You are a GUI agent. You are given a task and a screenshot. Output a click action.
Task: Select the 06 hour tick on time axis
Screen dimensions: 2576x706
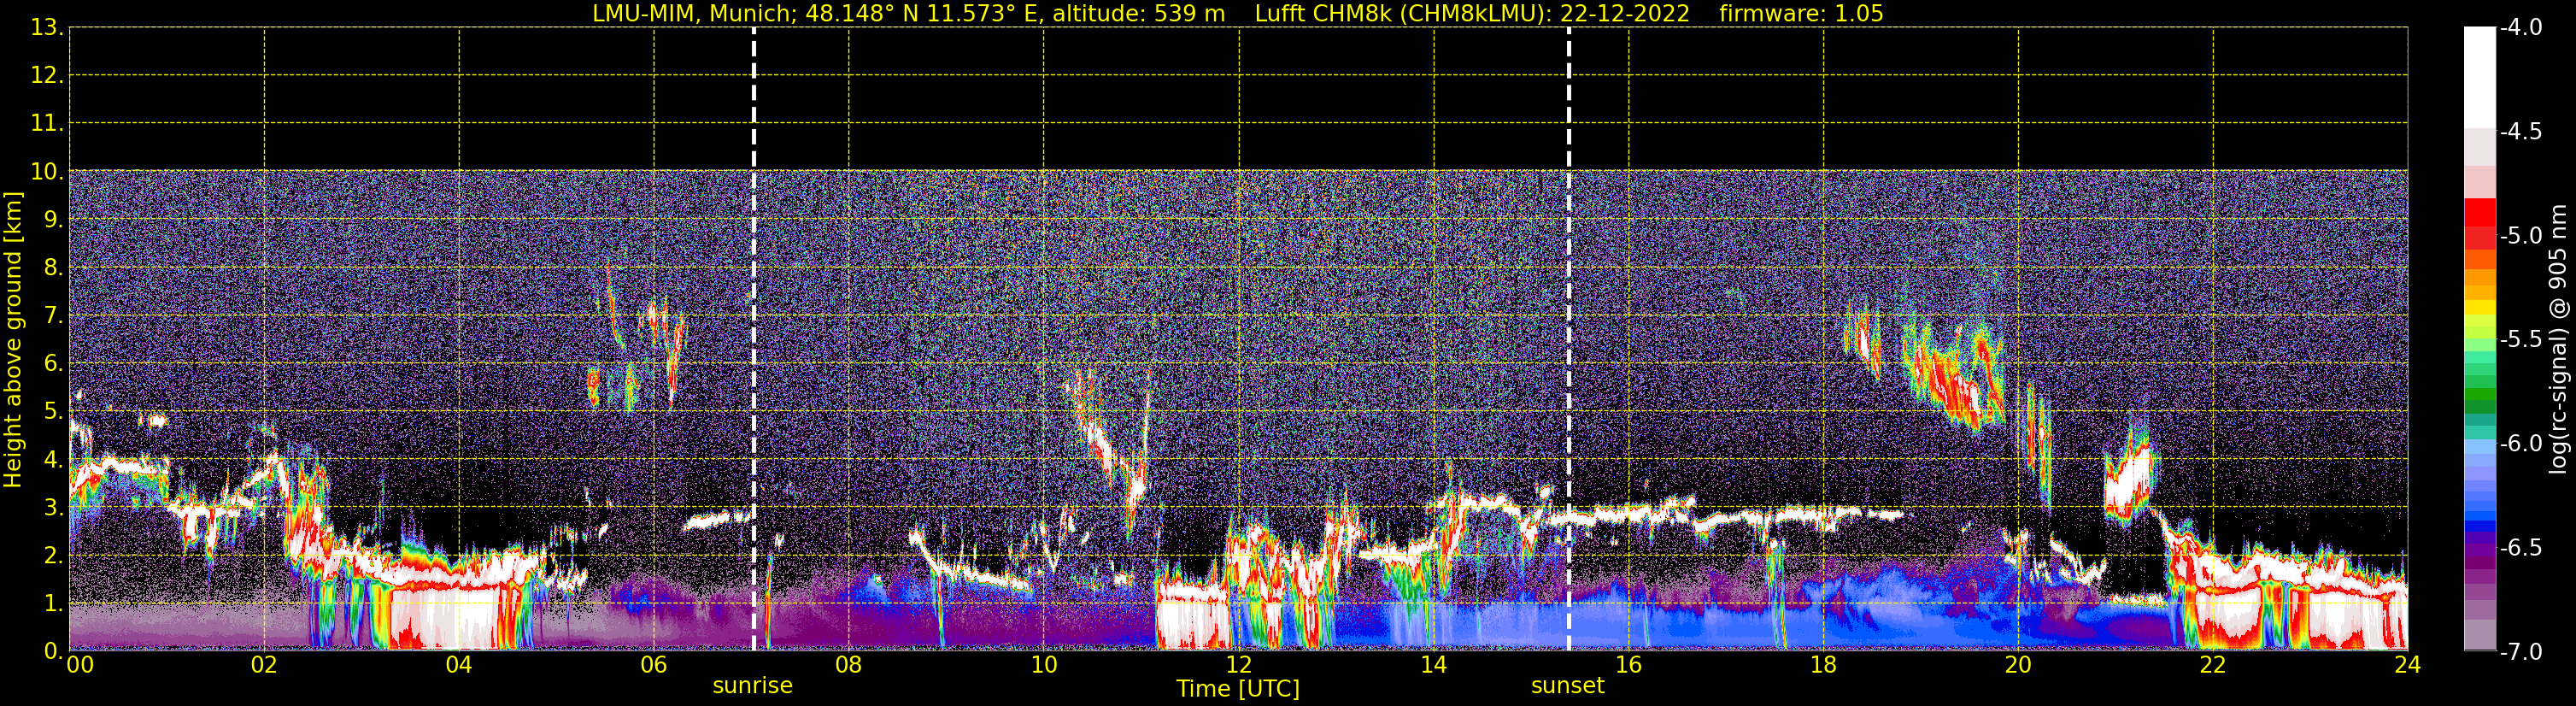[x=653, y=666]
